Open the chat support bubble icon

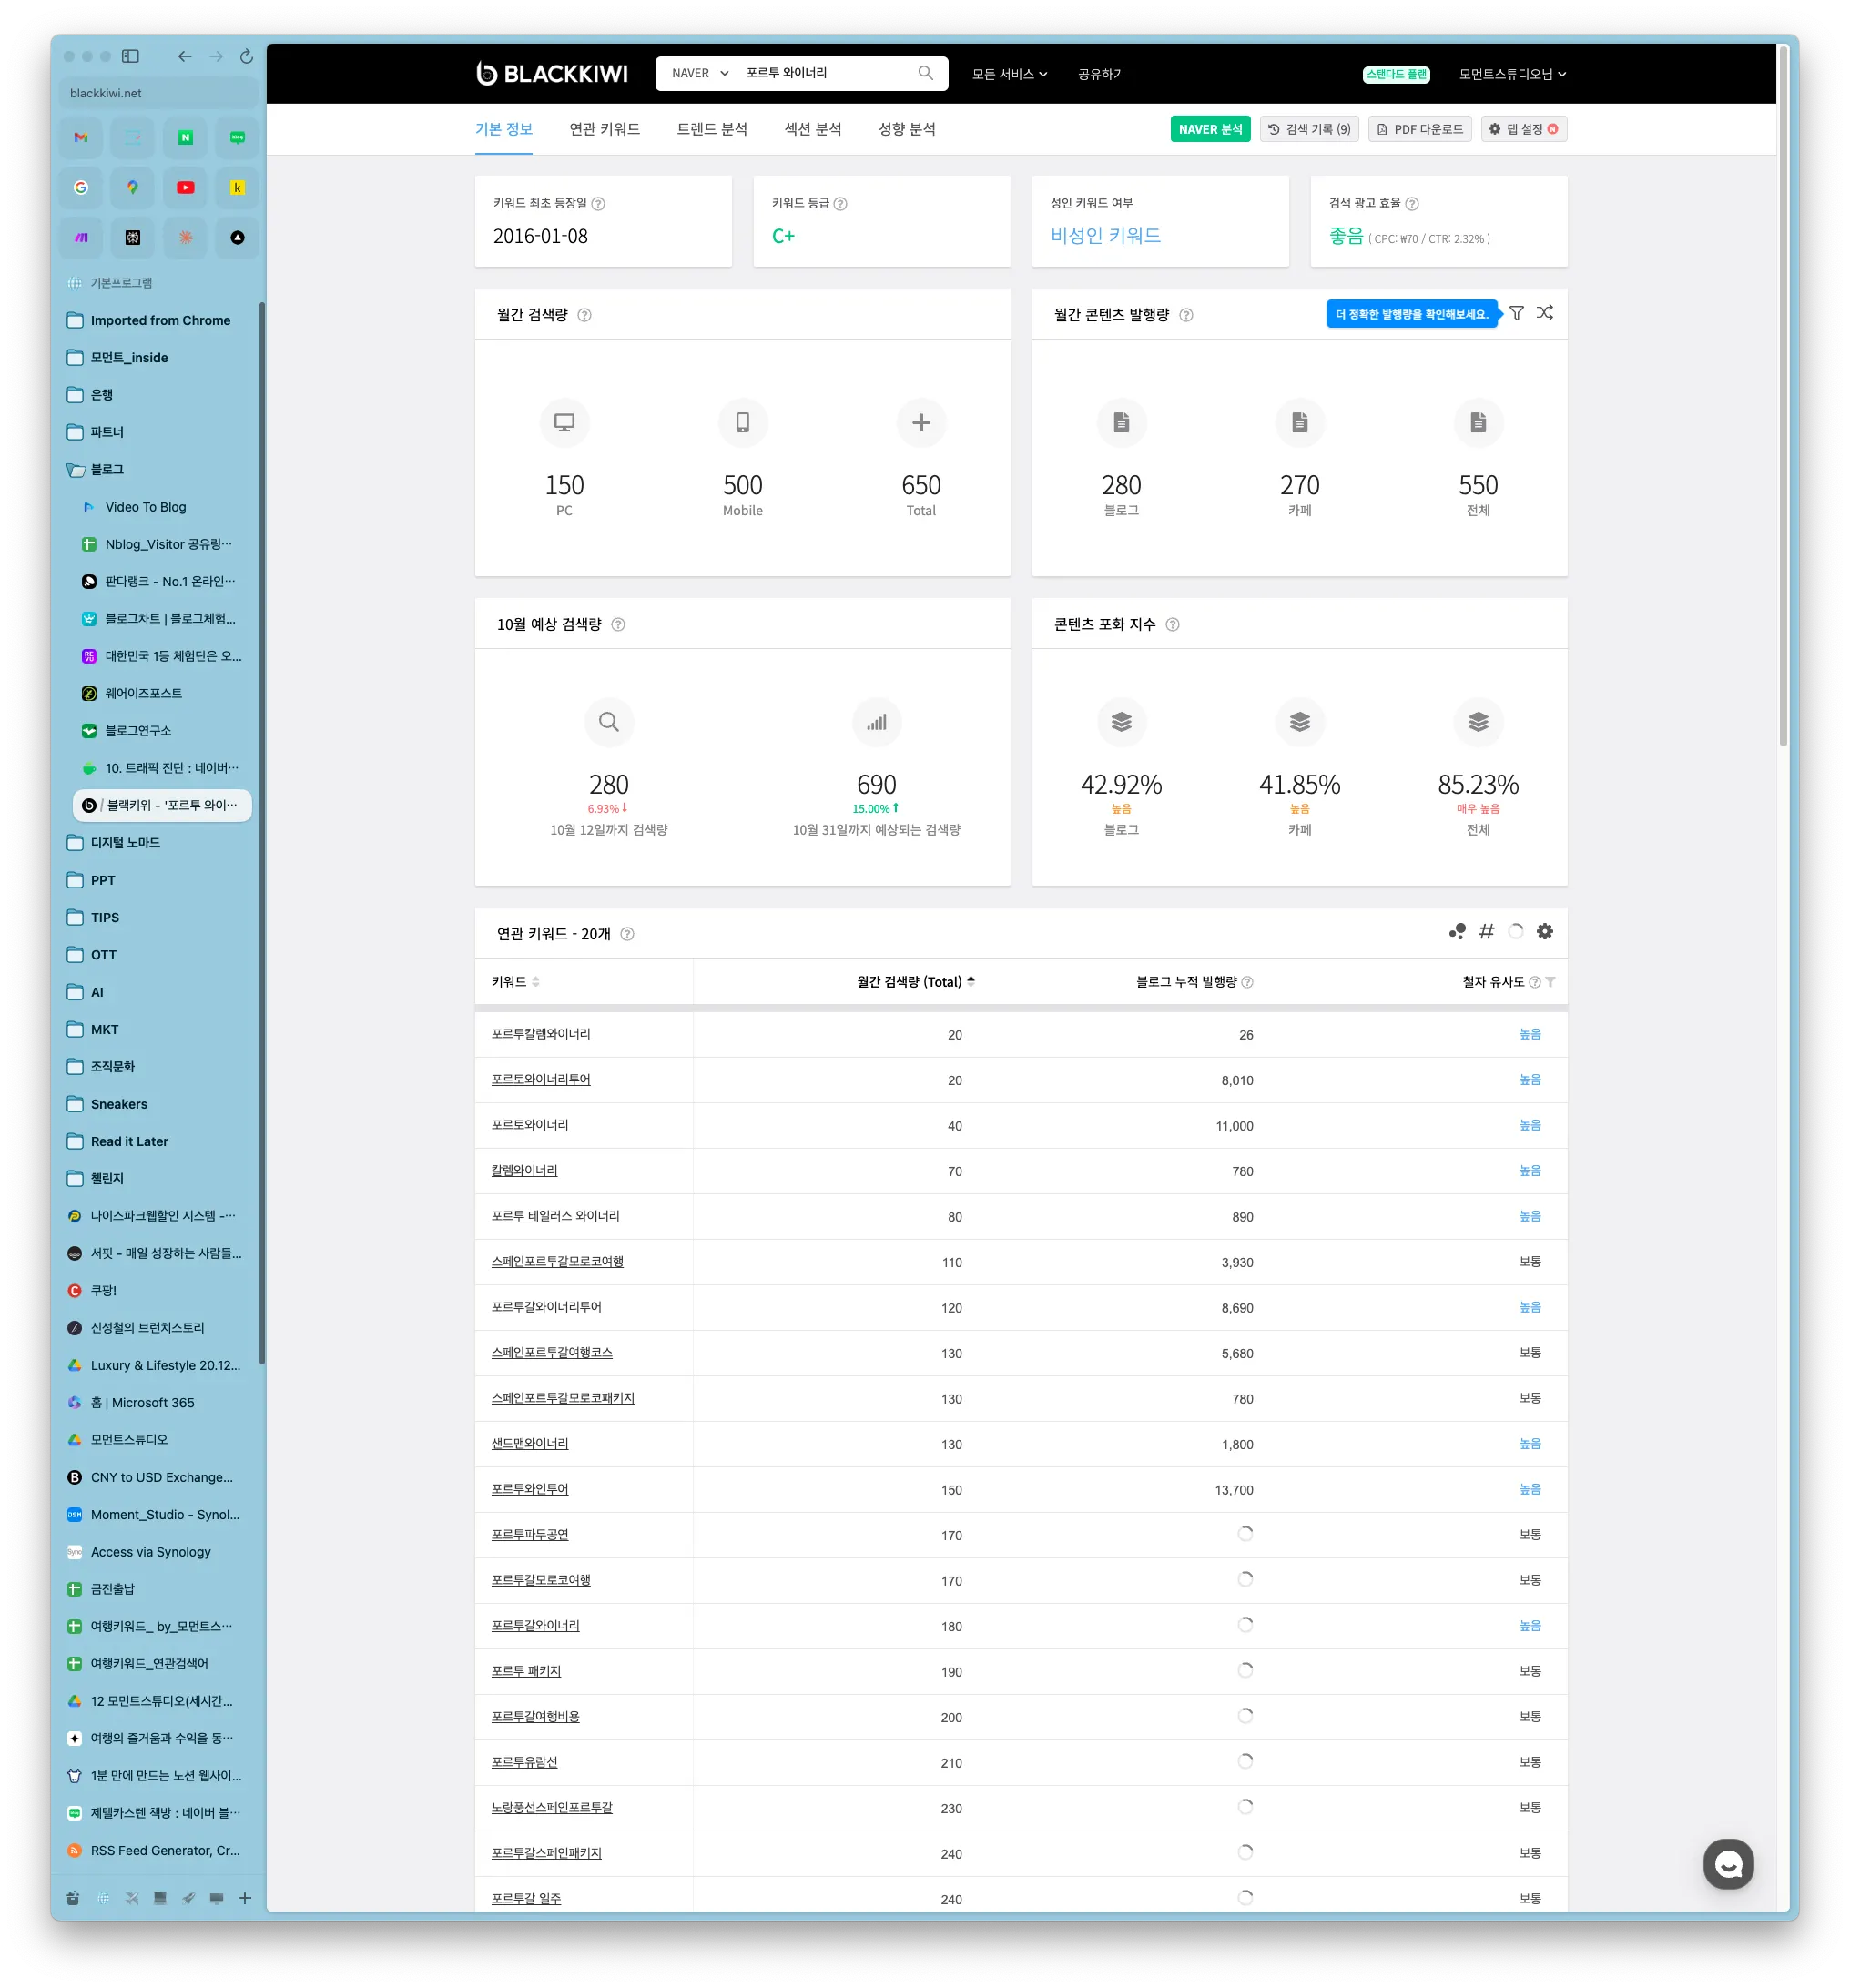click(1728, 1864)
